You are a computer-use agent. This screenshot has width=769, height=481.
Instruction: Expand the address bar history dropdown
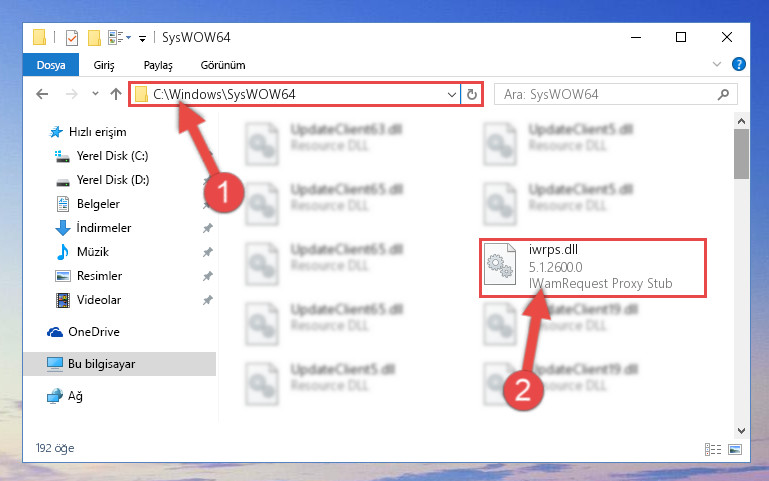click(x=452, y=94)
